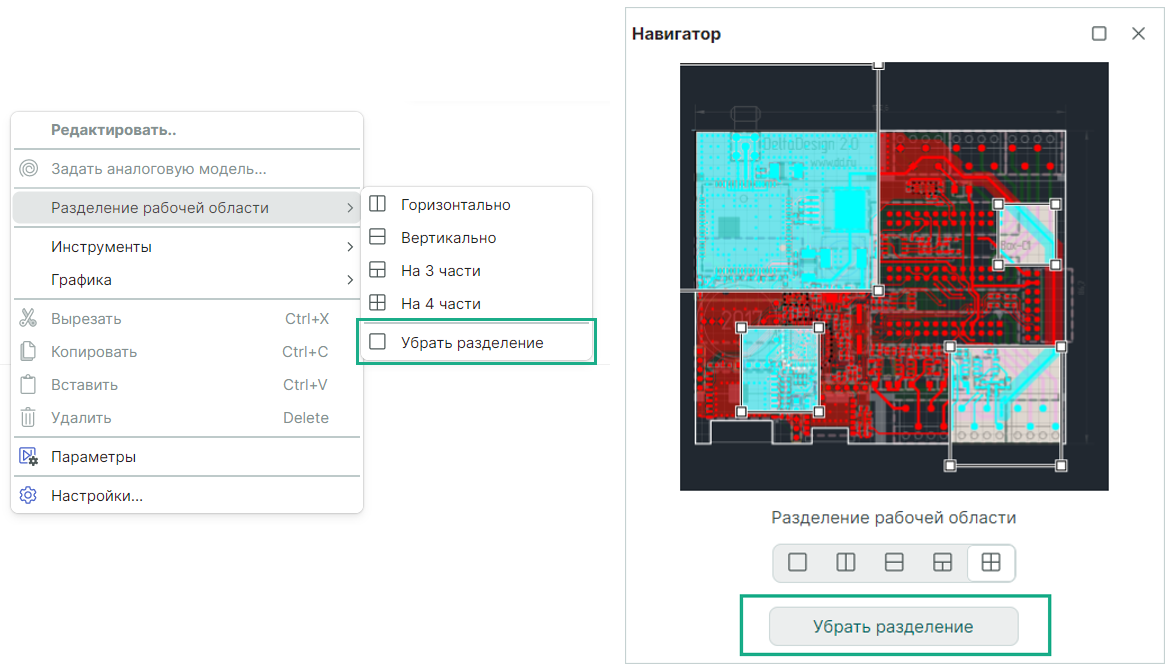Choose На 3 части menu entry

click(440, 271)
